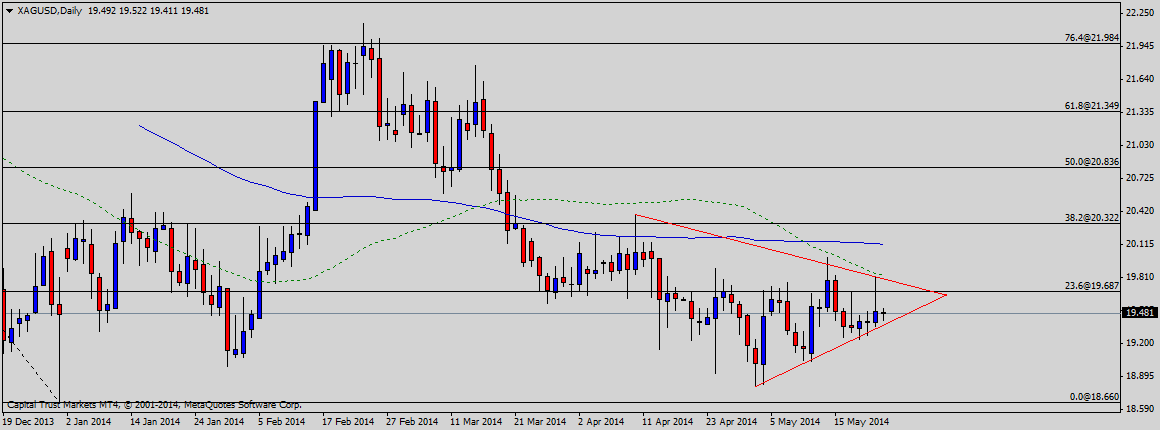Click the small triangle icon before XAGUSD
Viewport: 1160px width, 430px height.
pos(8,10)
